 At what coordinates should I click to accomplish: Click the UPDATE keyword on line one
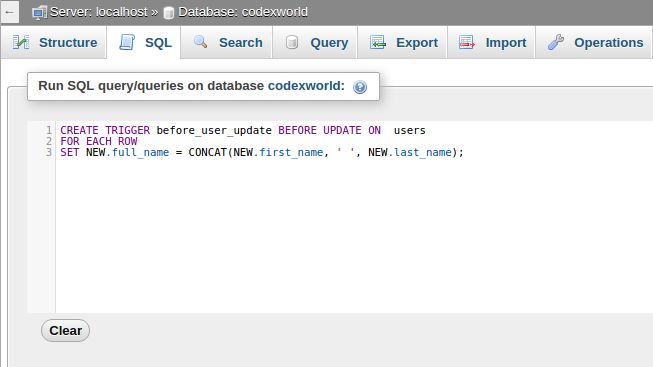(x=342, y=130)
